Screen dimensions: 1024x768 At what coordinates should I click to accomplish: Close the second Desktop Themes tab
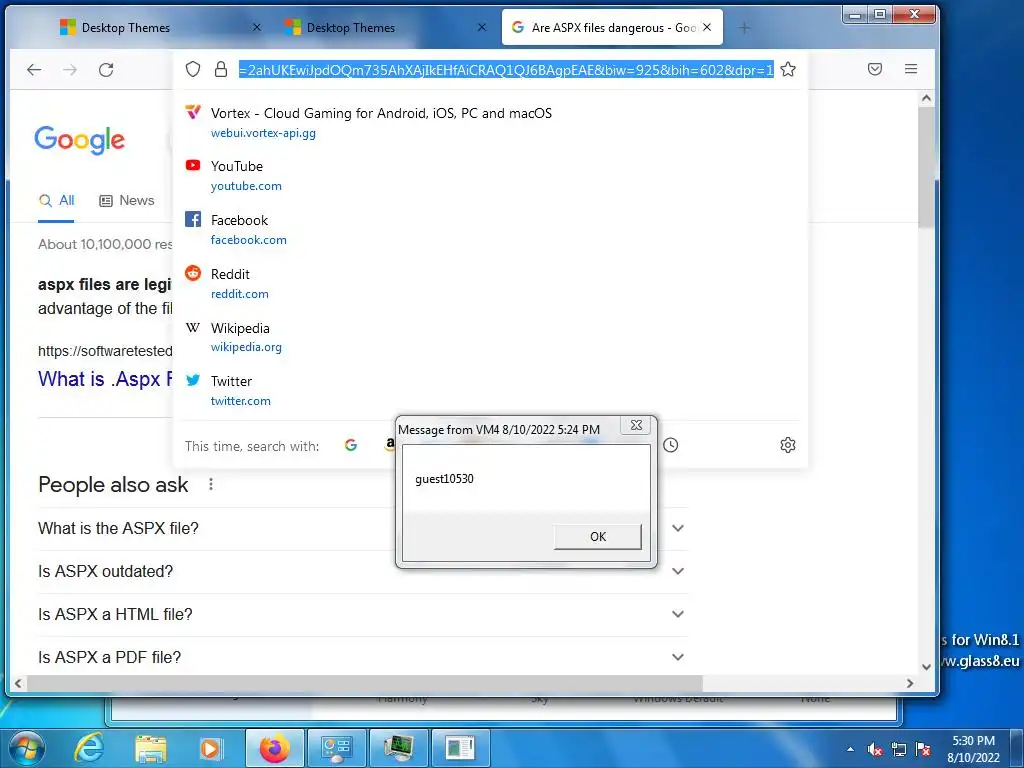(481, 27)
